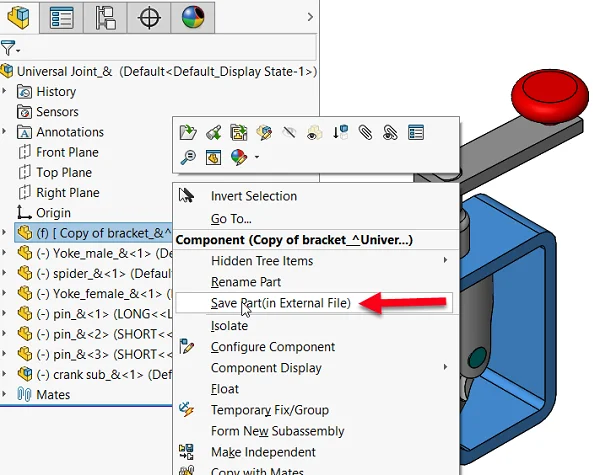Click the pin_&<3> part icon

pyautogui.click(x=25, y=354)
